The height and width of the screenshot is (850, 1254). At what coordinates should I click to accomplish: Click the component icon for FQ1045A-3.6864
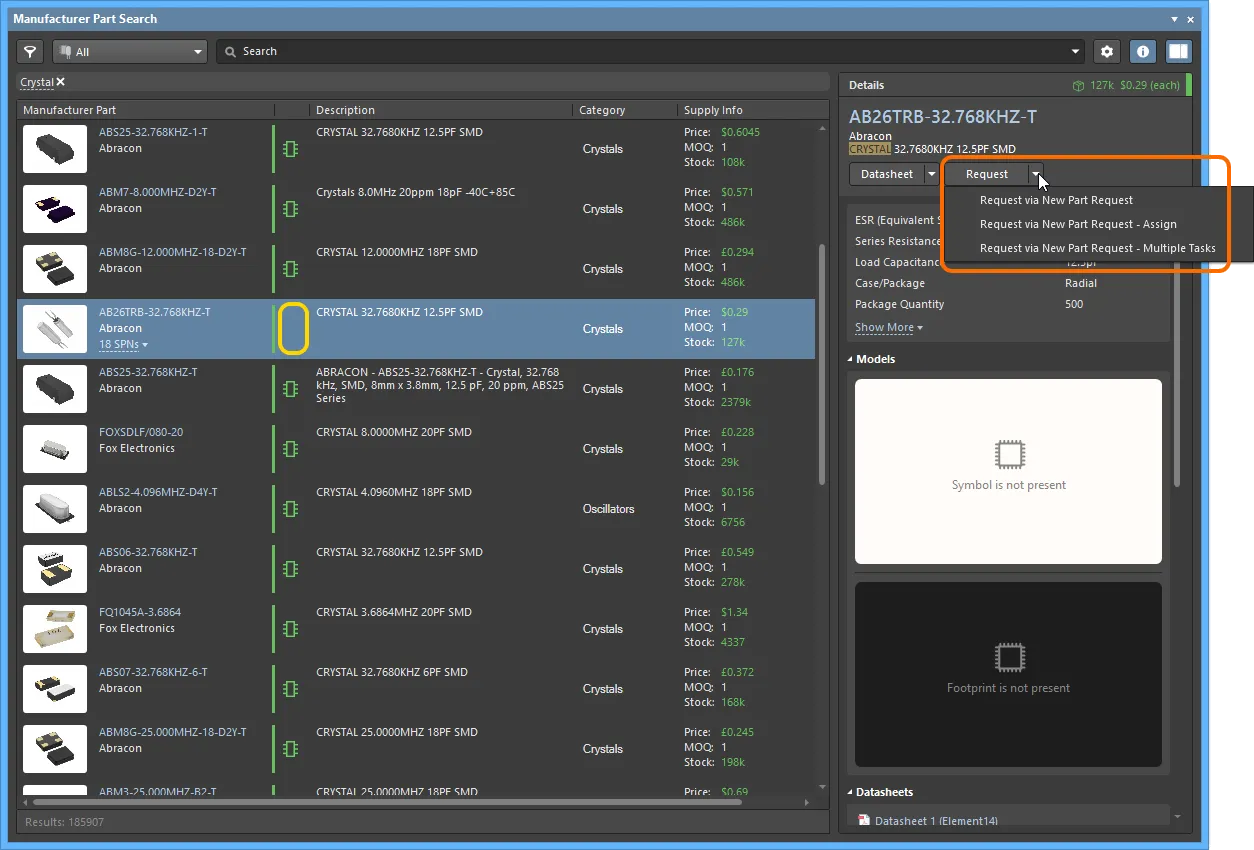[291, 629]
